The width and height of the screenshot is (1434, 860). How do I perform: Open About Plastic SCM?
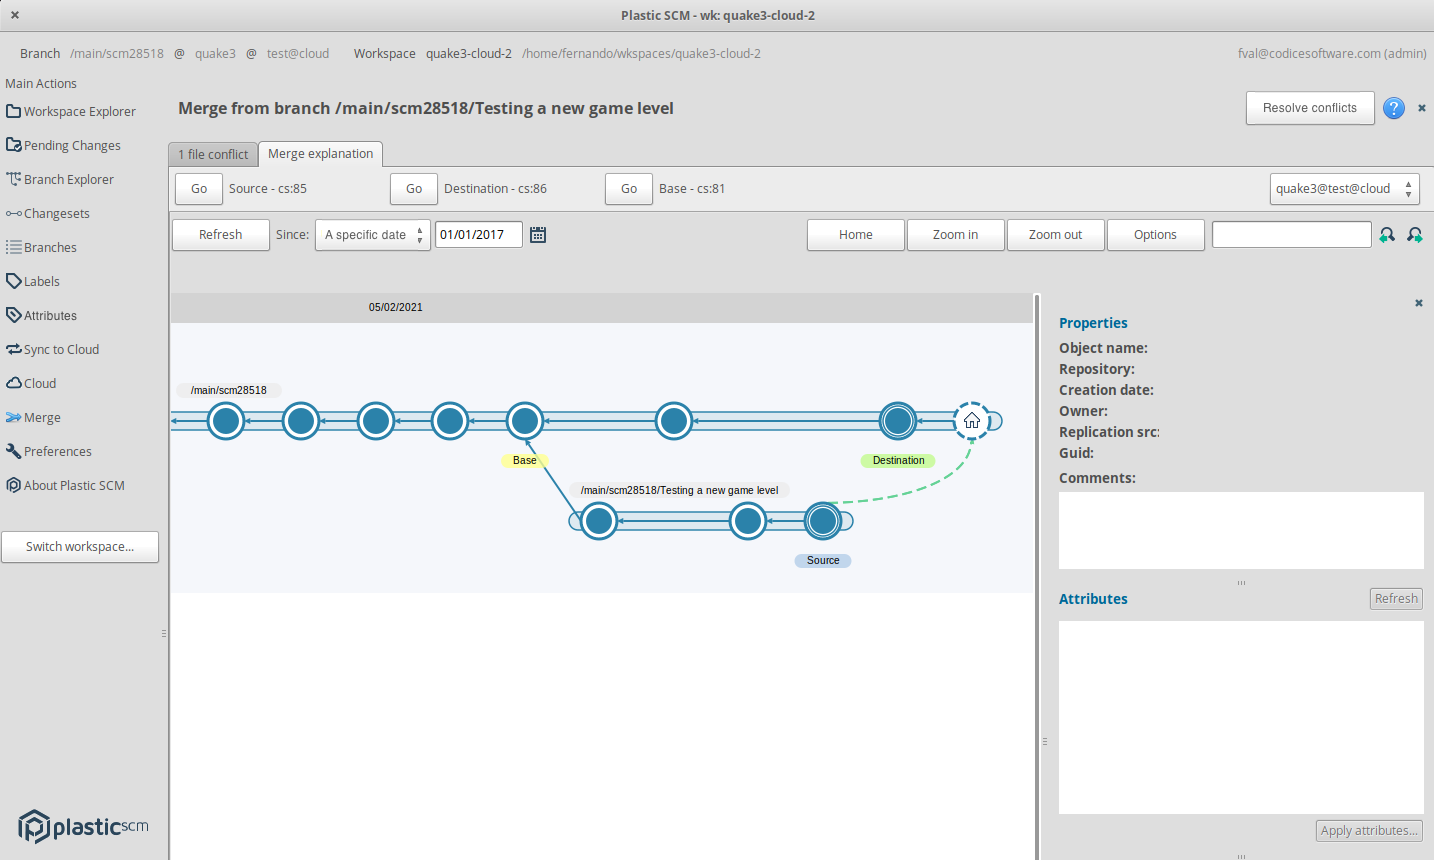(x=66, y=485)
